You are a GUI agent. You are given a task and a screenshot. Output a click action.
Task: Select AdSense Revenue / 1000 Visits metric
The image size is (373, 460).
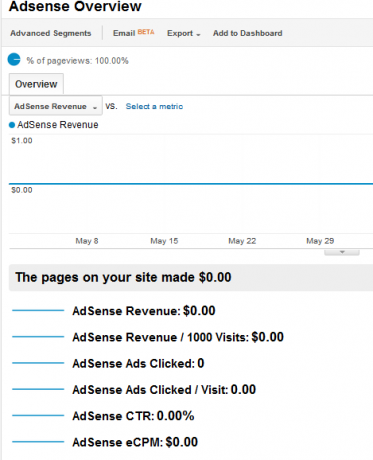[x=178, y=337]
